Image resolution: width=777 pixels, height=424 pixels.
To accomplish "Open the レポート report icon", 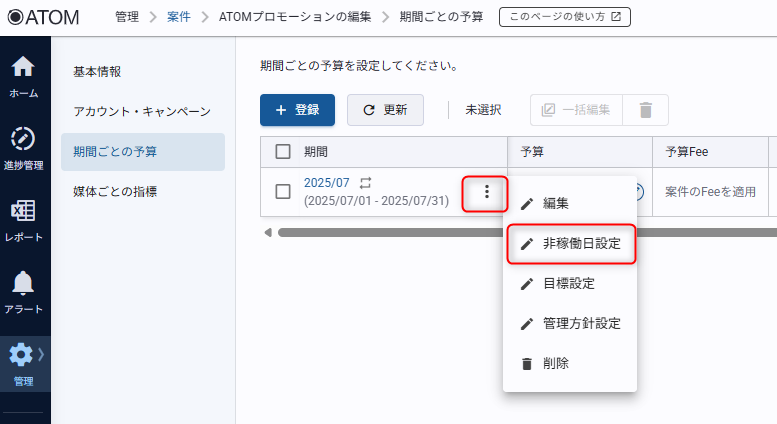I will click(24, 212).
